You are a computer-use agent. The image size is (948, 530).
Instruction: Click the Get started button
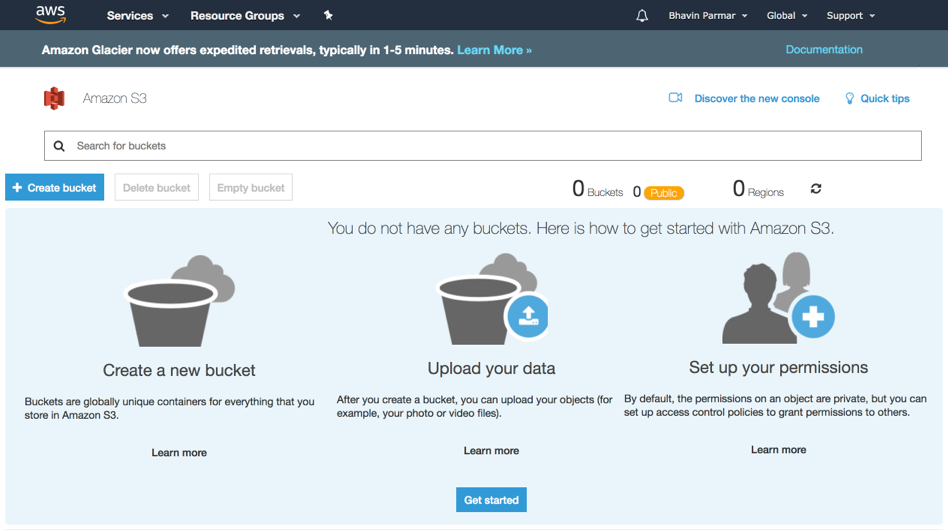[491, 500]
